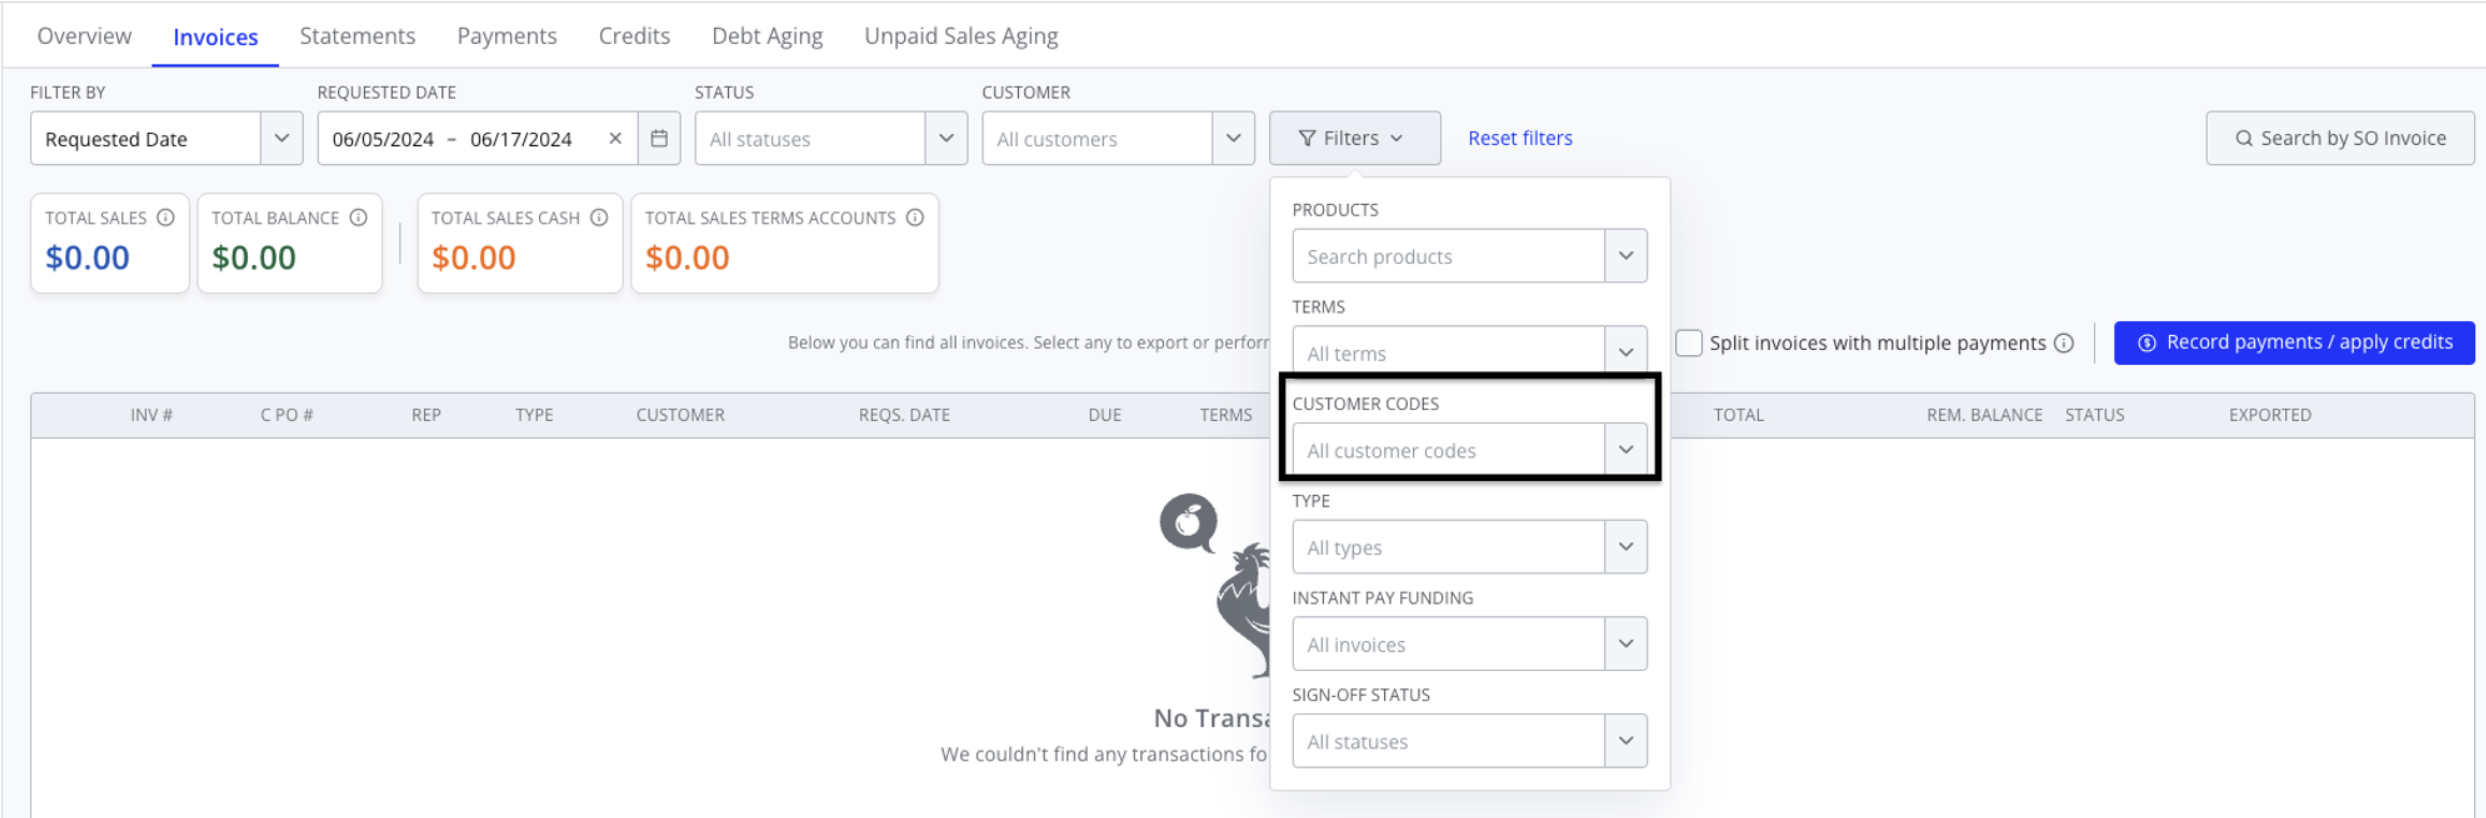The height and width of the screenshot is (818, 2486).
Task: Click Total Sales Terms Accounts info icon
Action: (x=915, y=217)
